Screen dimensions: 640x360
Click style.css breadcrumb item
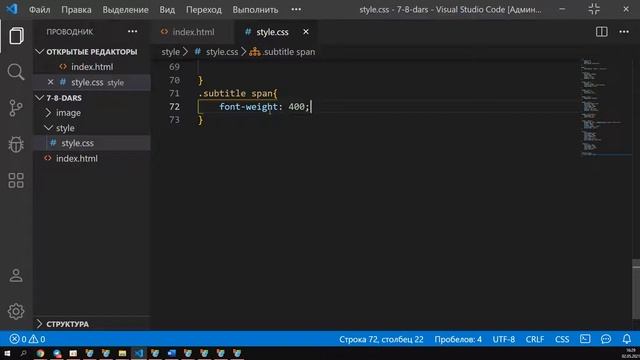click(x=222, y=52)
